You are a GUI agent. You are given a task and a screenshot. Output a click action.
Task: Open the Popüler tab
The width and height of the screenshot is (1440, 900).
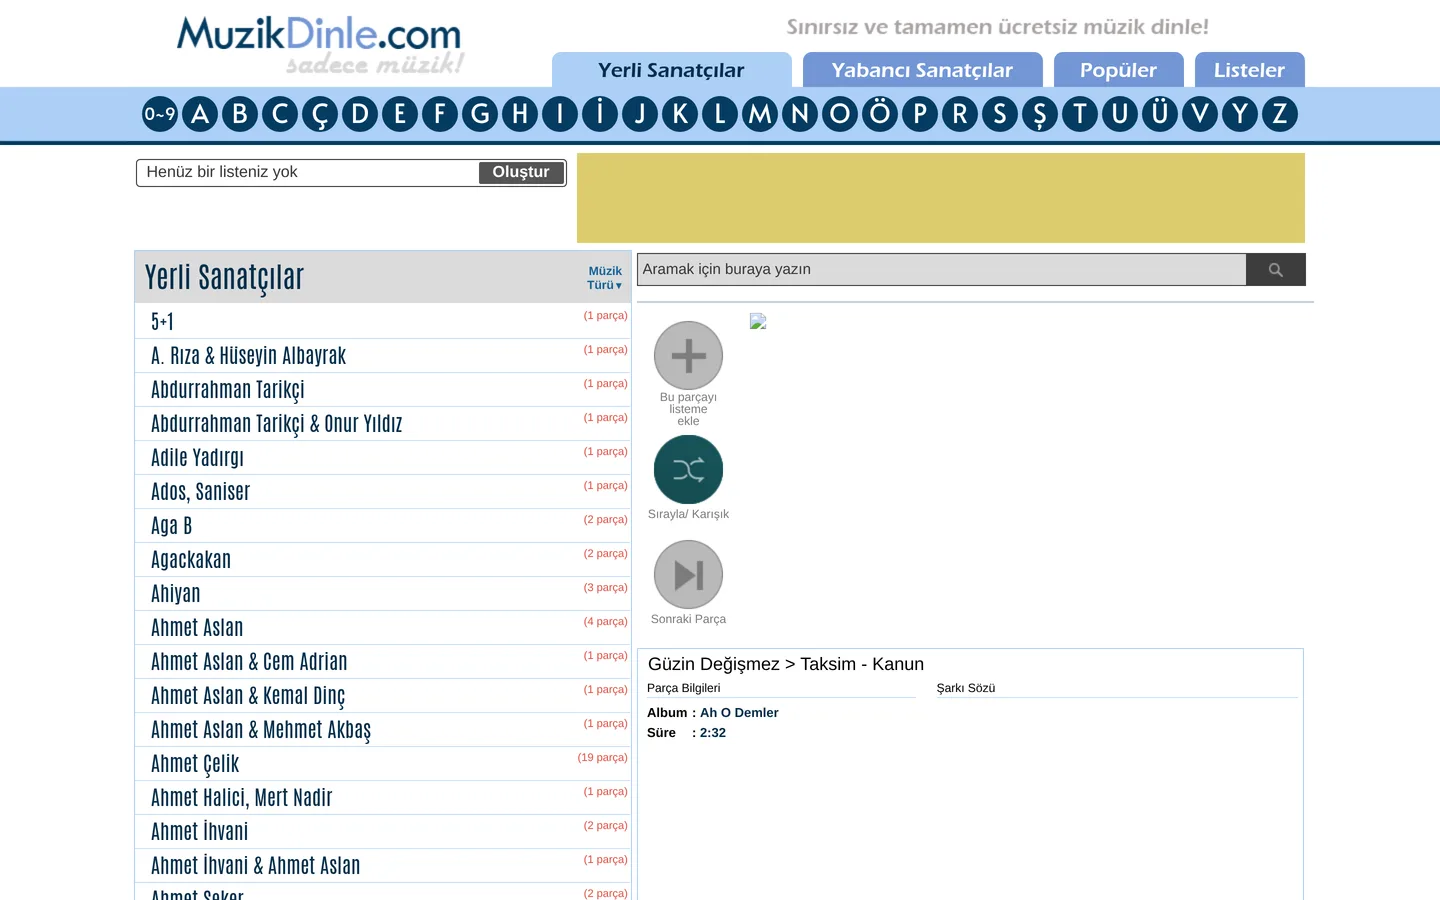(1119, 70)
